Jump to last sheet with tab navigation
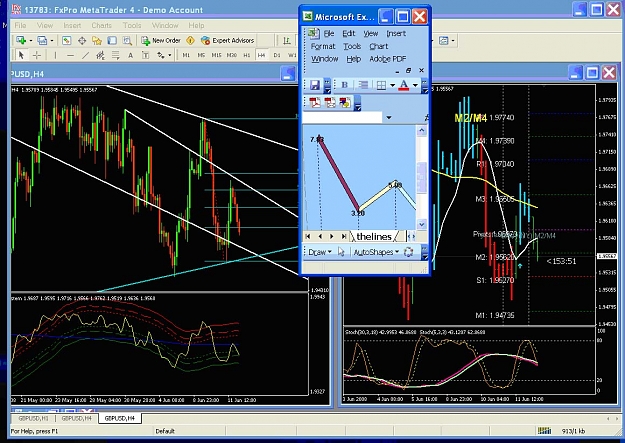The width and height of the screenshot is (625, 443). tap(344, 236)
